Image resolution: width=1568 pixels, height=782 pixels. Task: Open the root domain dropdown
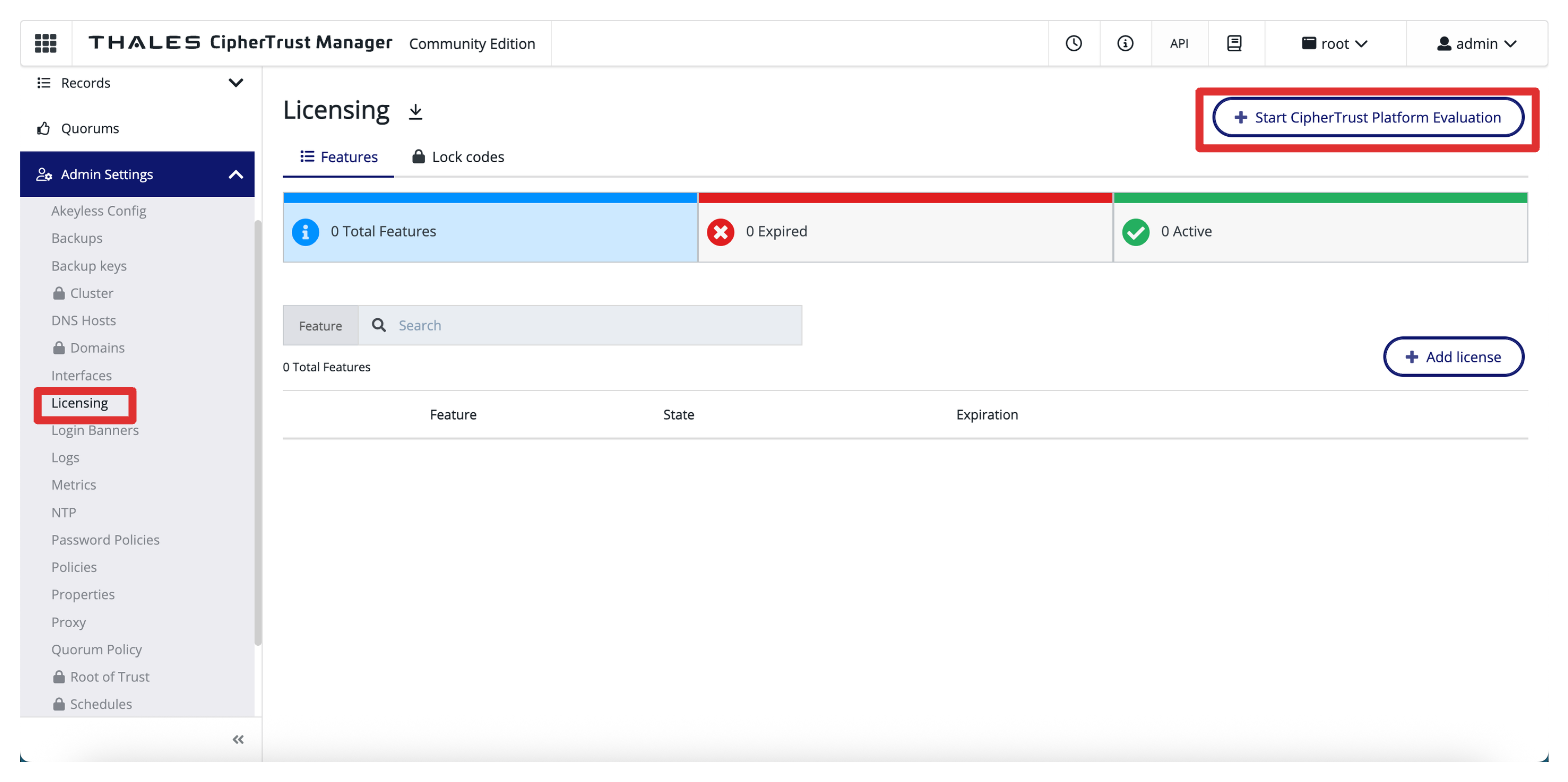coord(1334,44)
